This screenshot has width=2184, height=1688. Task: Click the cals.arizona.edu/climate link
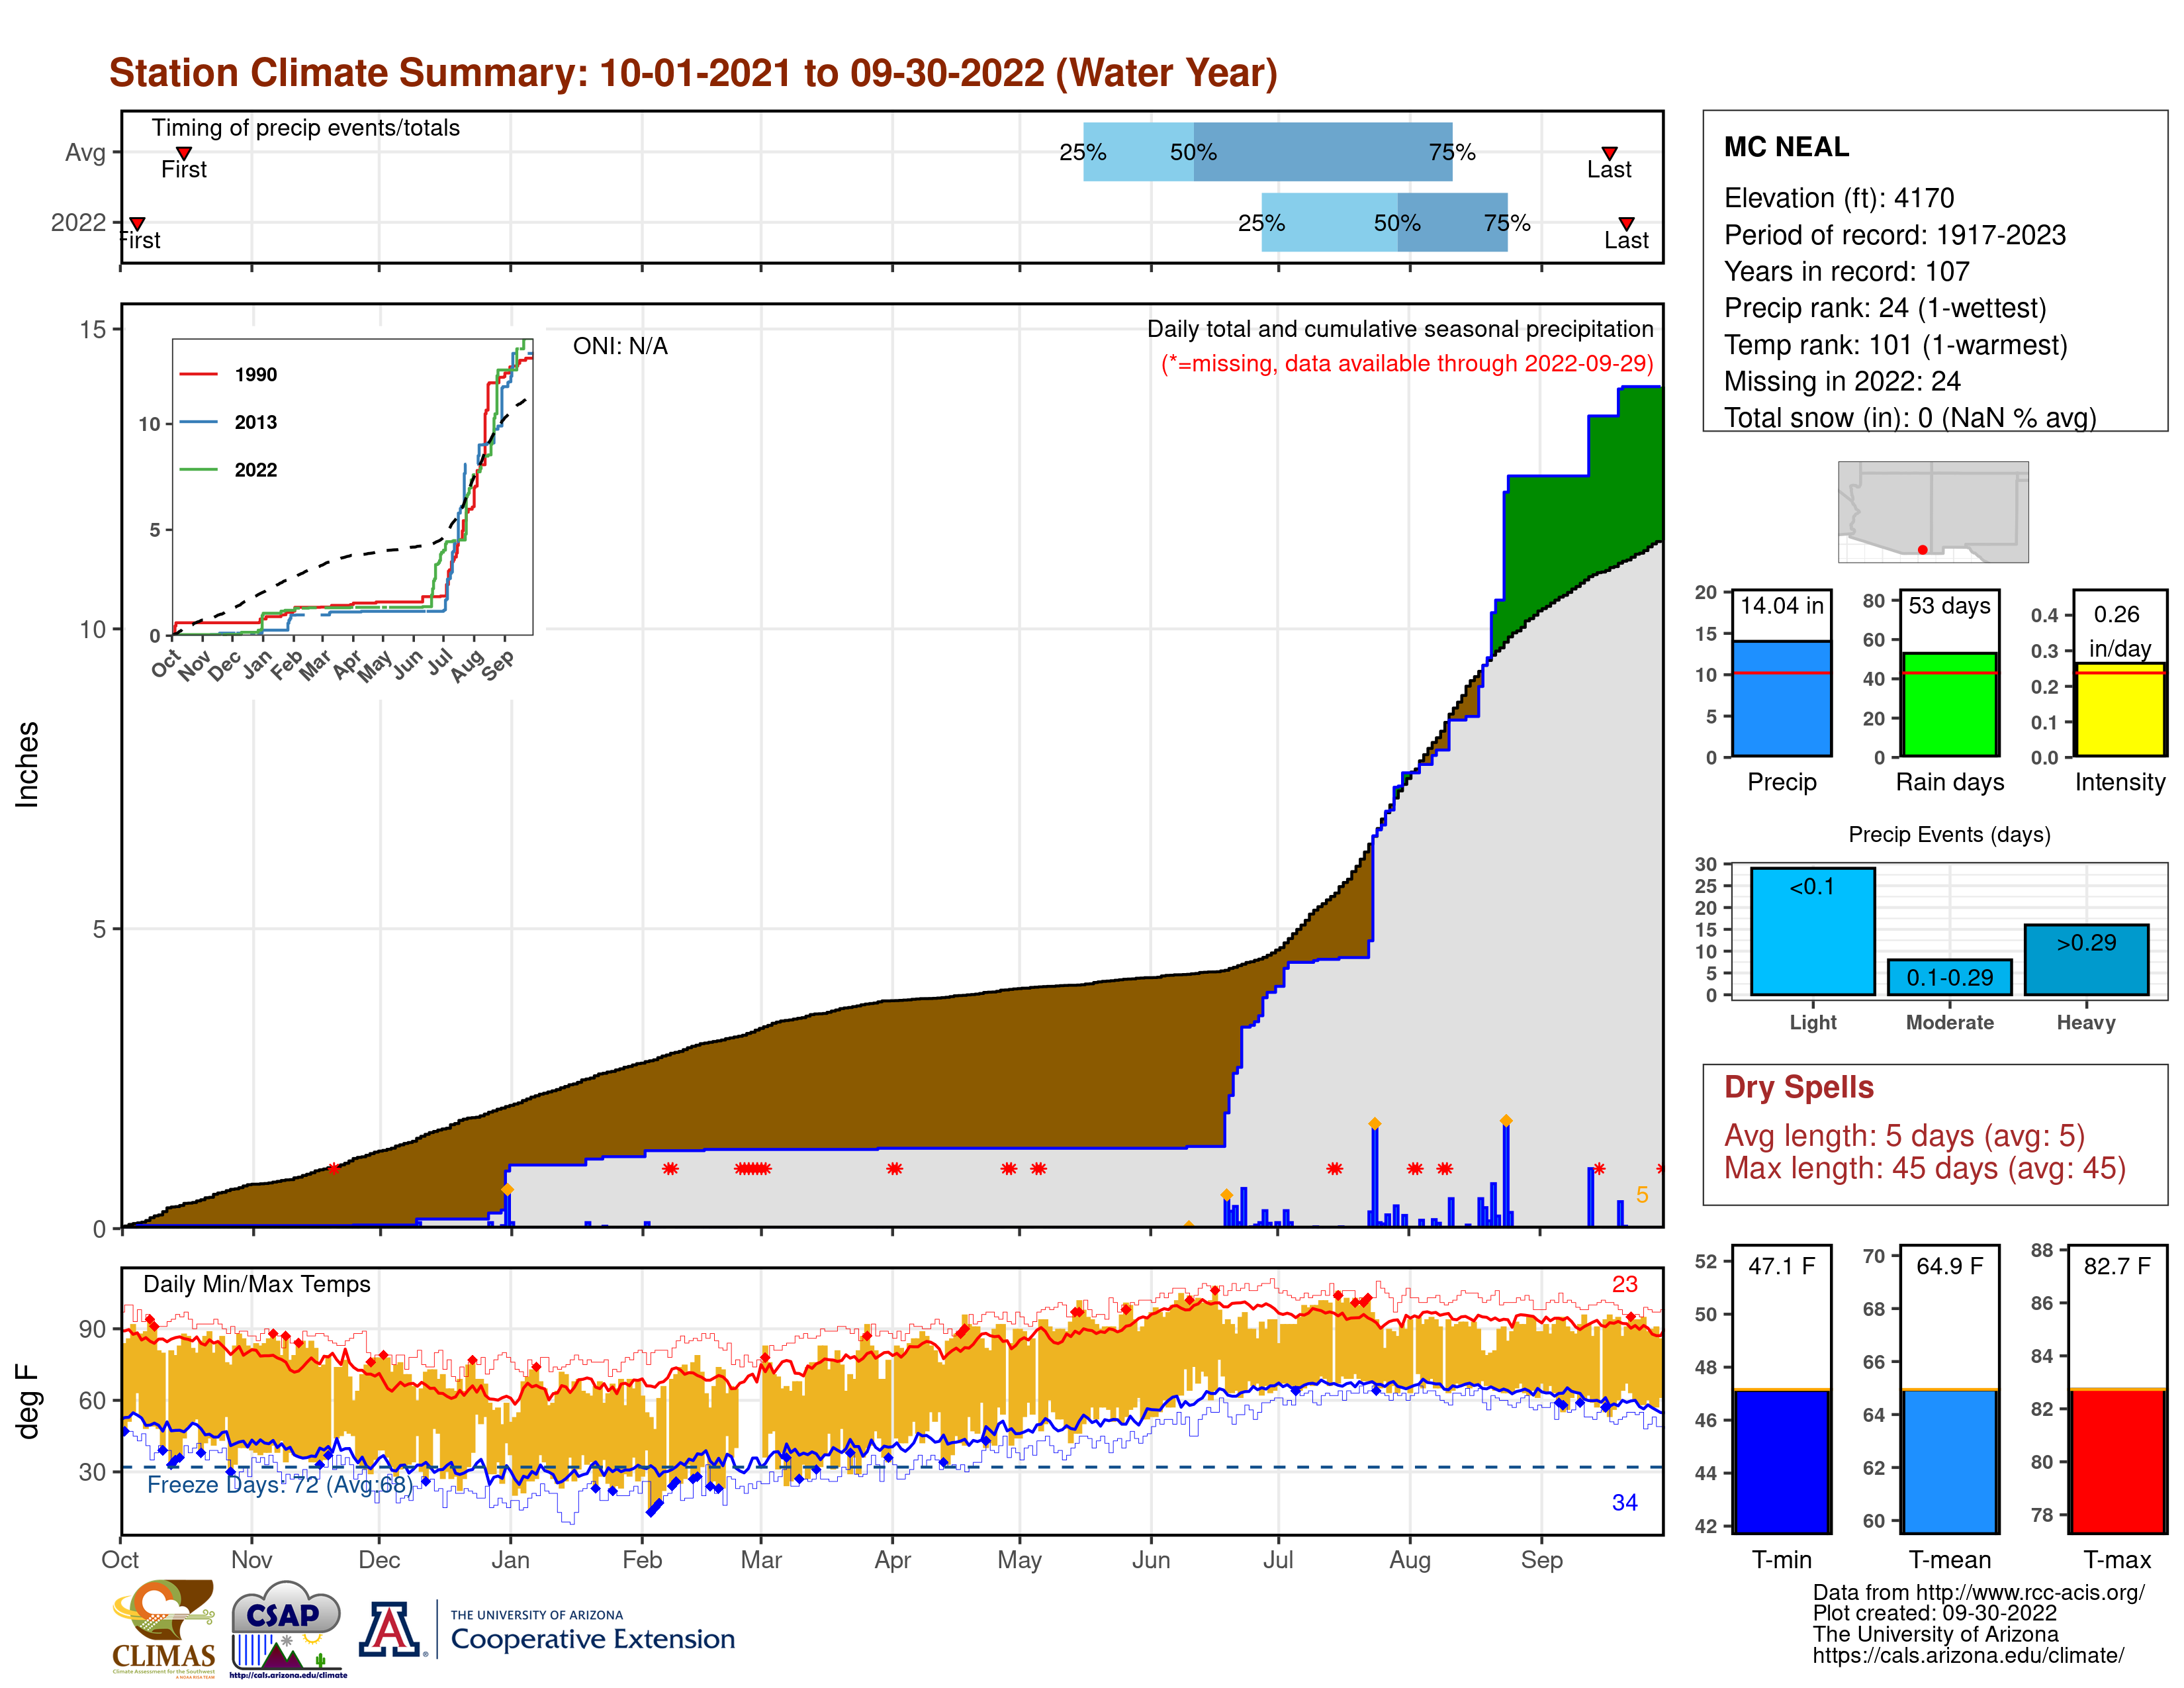1968,1655
